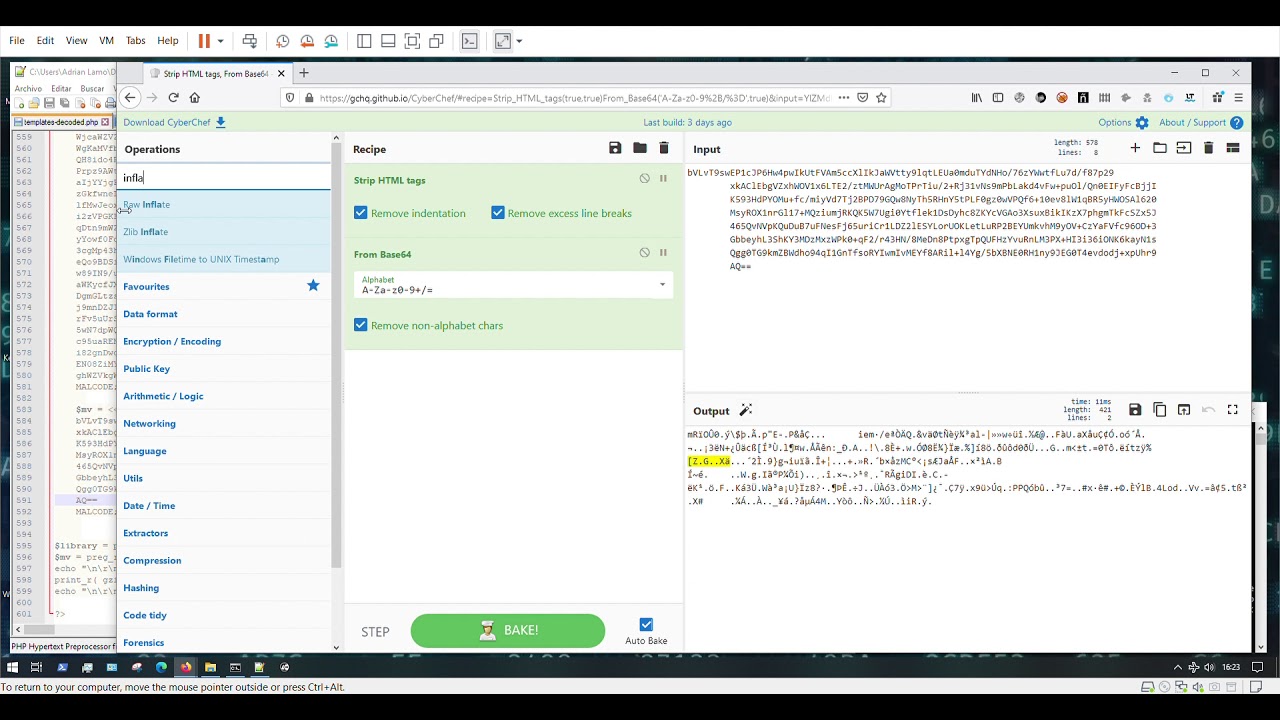The image size is (1280, 720).
Task: Open the View menu
Action: pos(76,41)
